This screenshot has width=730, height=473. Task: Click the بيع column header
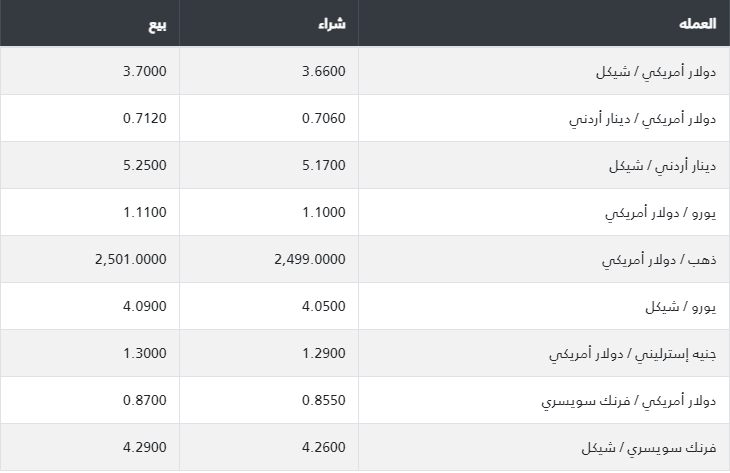157,25
